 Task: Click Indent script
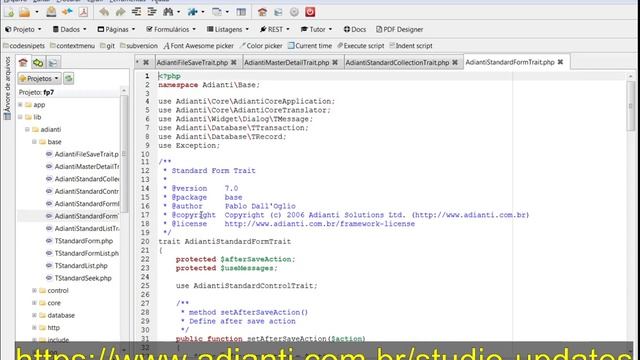pyautogui.click(x=411, y=46)
